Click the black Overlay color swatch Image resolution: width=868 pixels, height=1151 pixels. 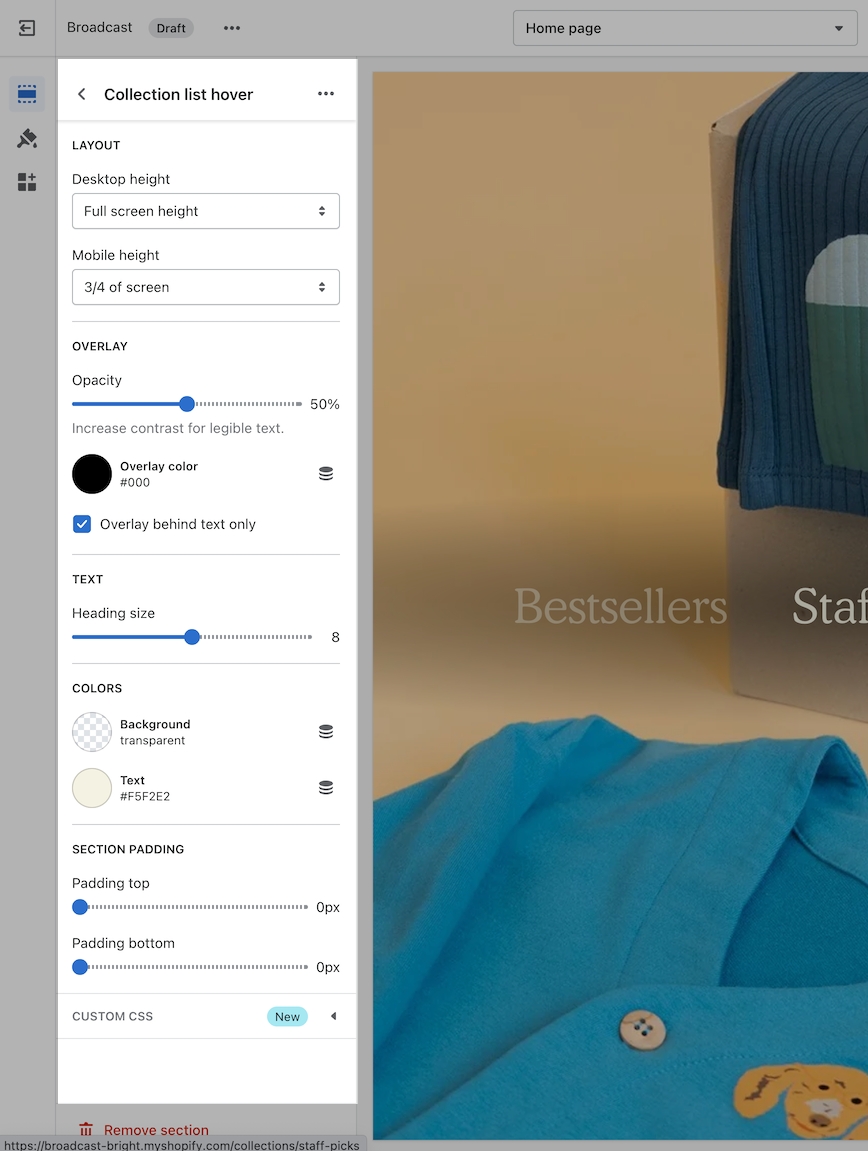pyautogui.click(x=92, y=474)
